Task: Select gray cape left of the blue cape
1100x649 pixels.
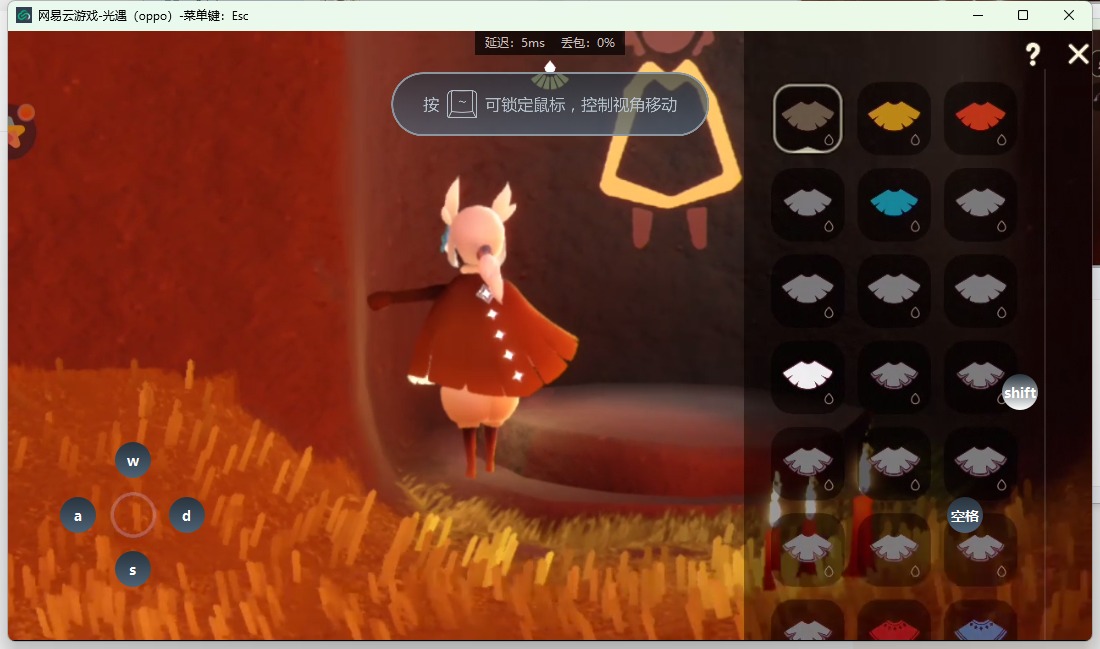Action: [x=807, y=204]
